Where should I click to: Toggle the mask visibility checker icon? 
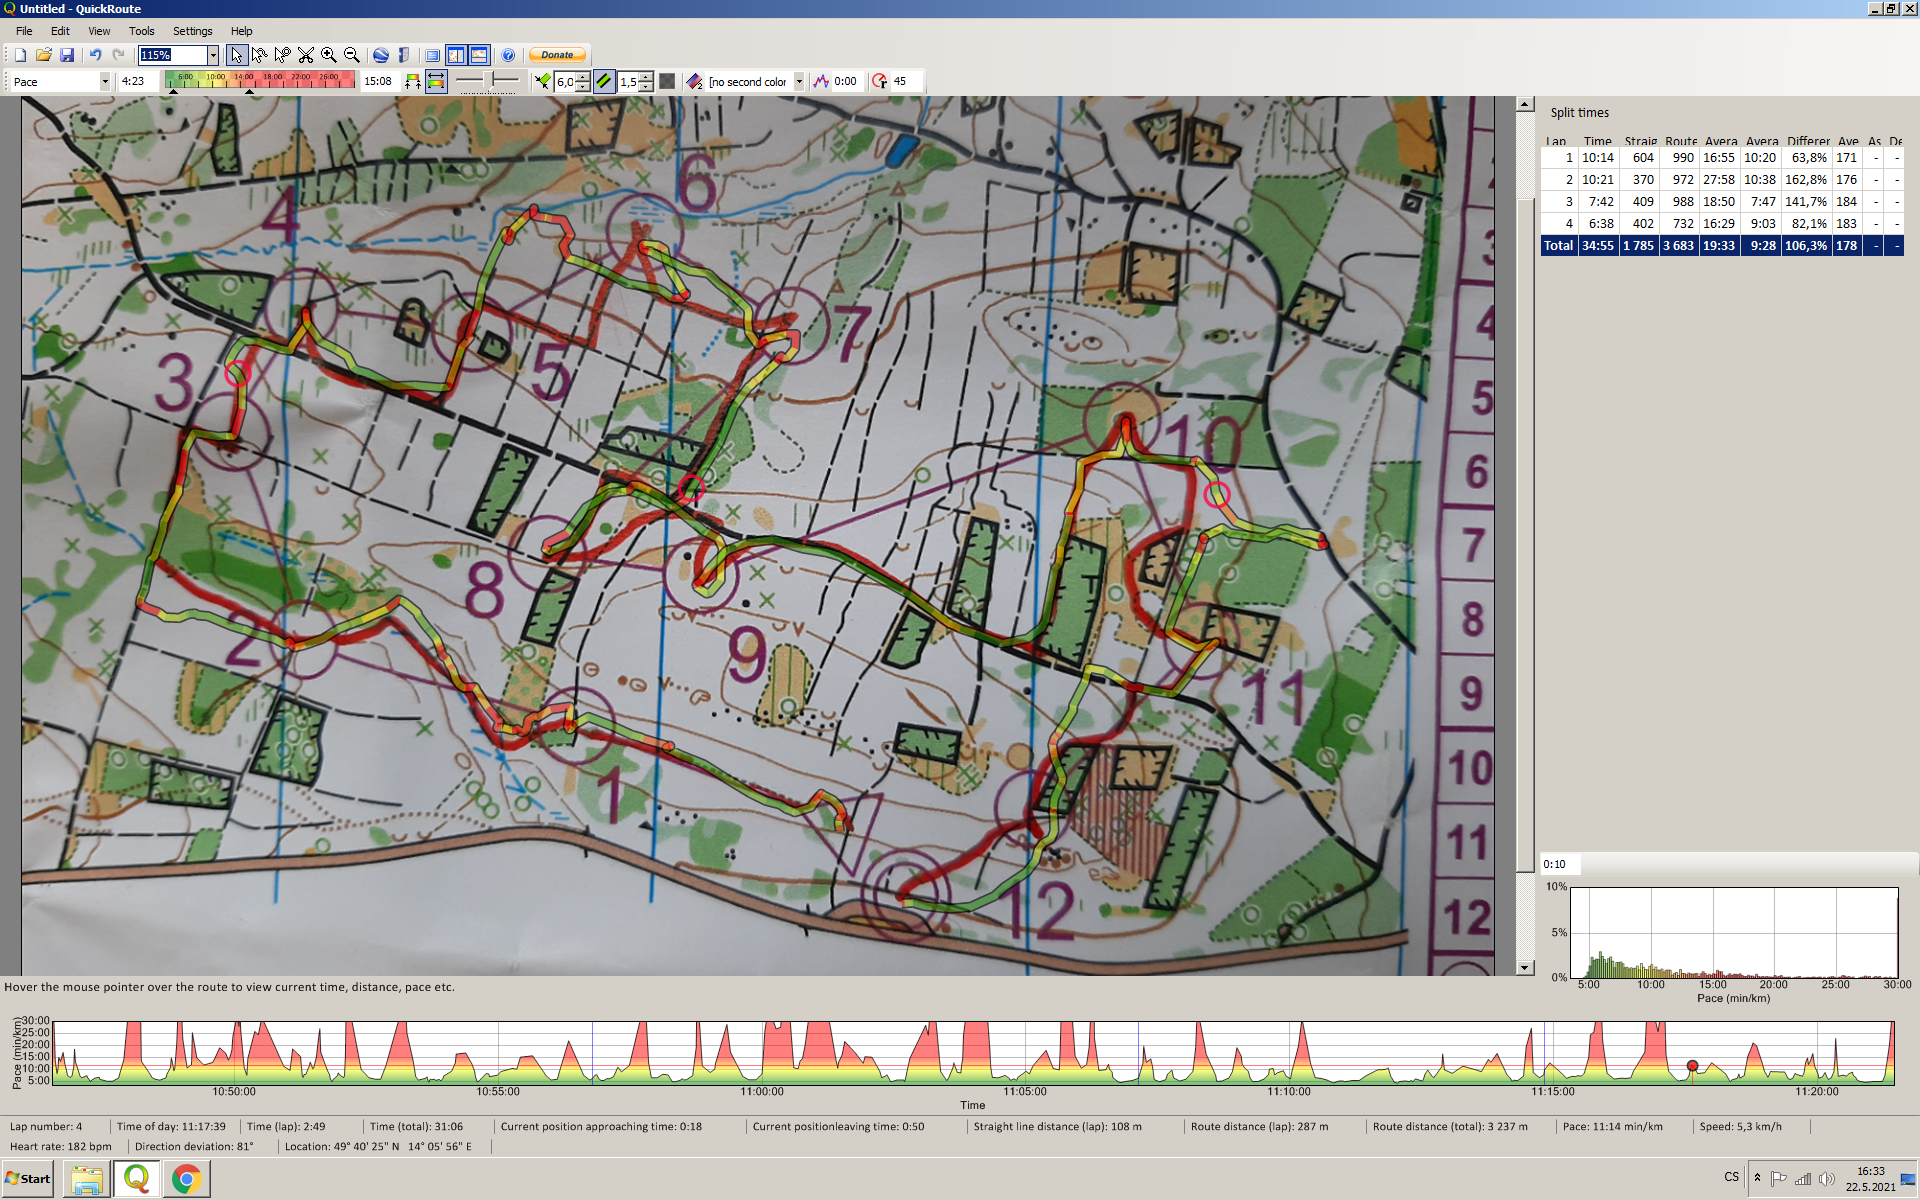667,82
